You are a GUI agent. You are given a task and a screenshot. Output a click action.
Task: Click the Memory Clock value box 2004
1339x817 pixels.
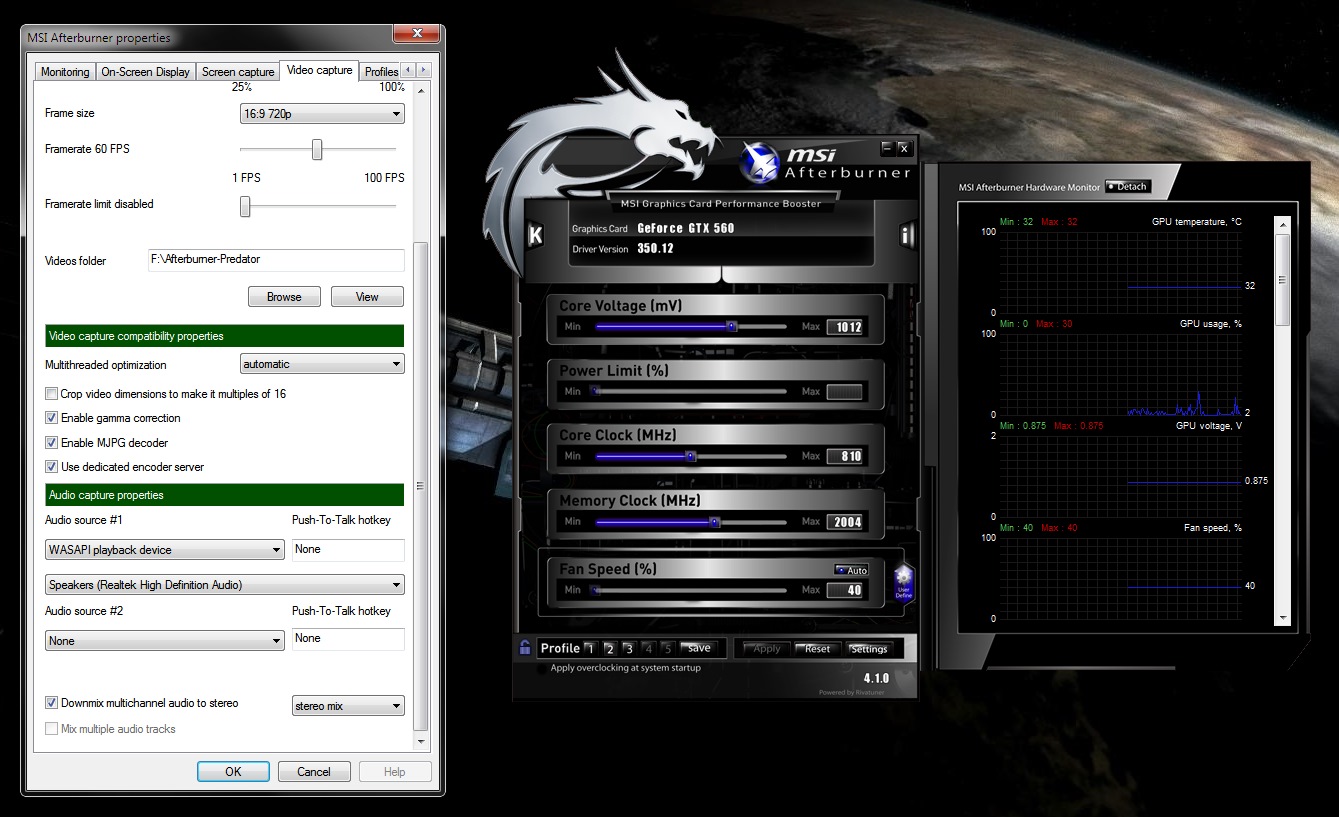click(845, 522)
